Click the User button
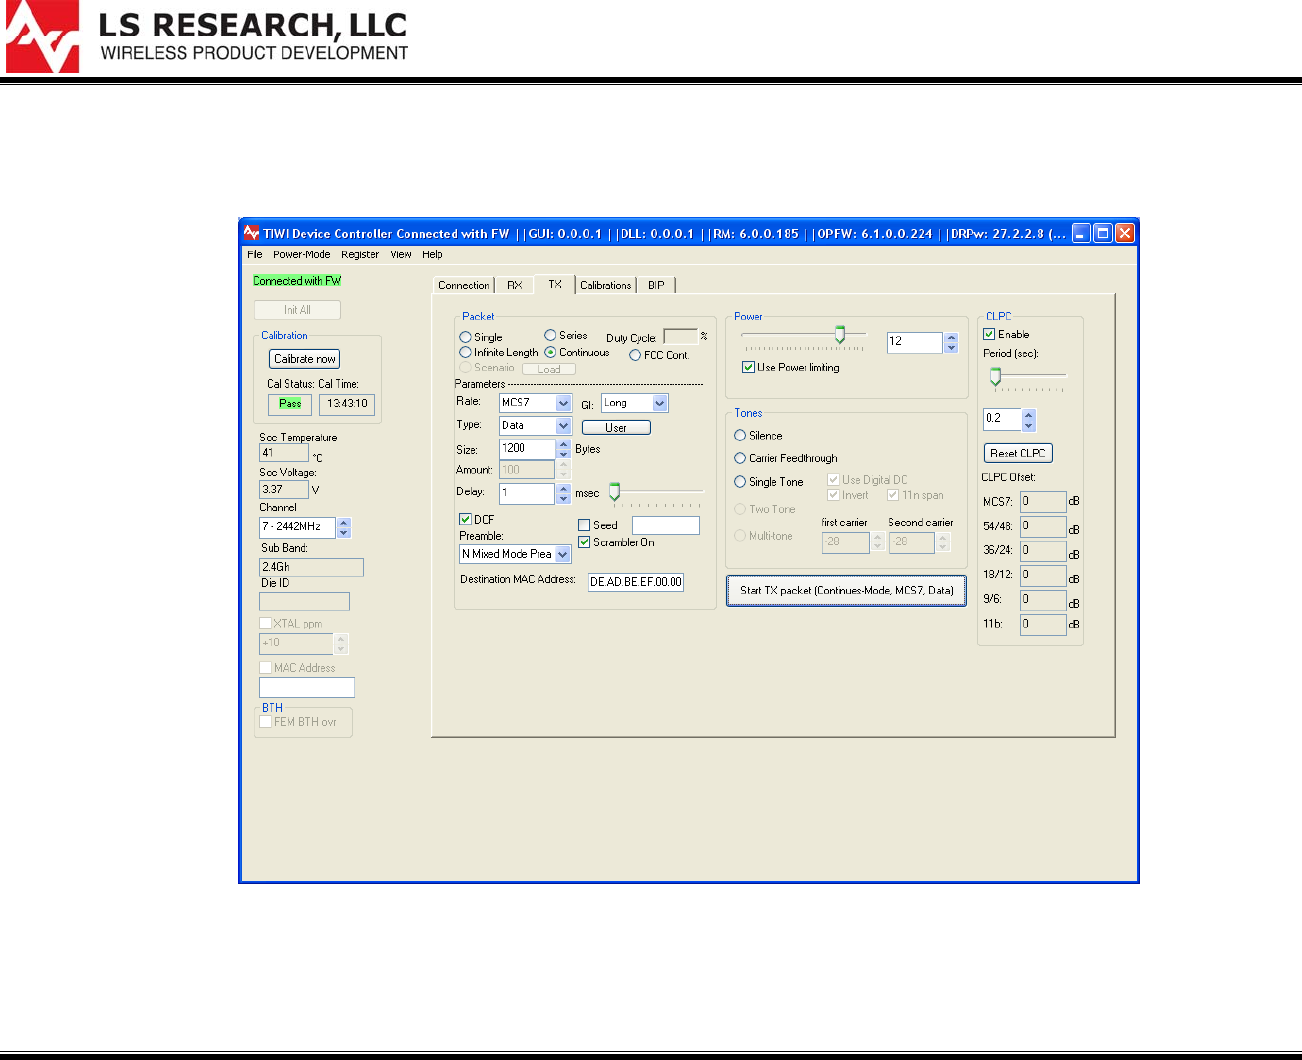This screenshot has width=1302, height=1060. click(x=616, y=427)
